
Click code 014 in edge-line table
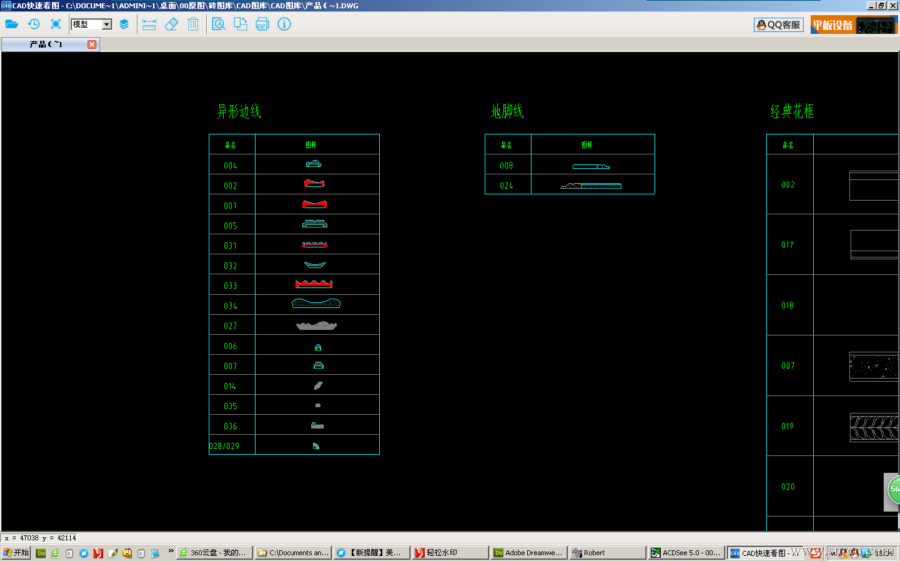(x=230, y=386)
